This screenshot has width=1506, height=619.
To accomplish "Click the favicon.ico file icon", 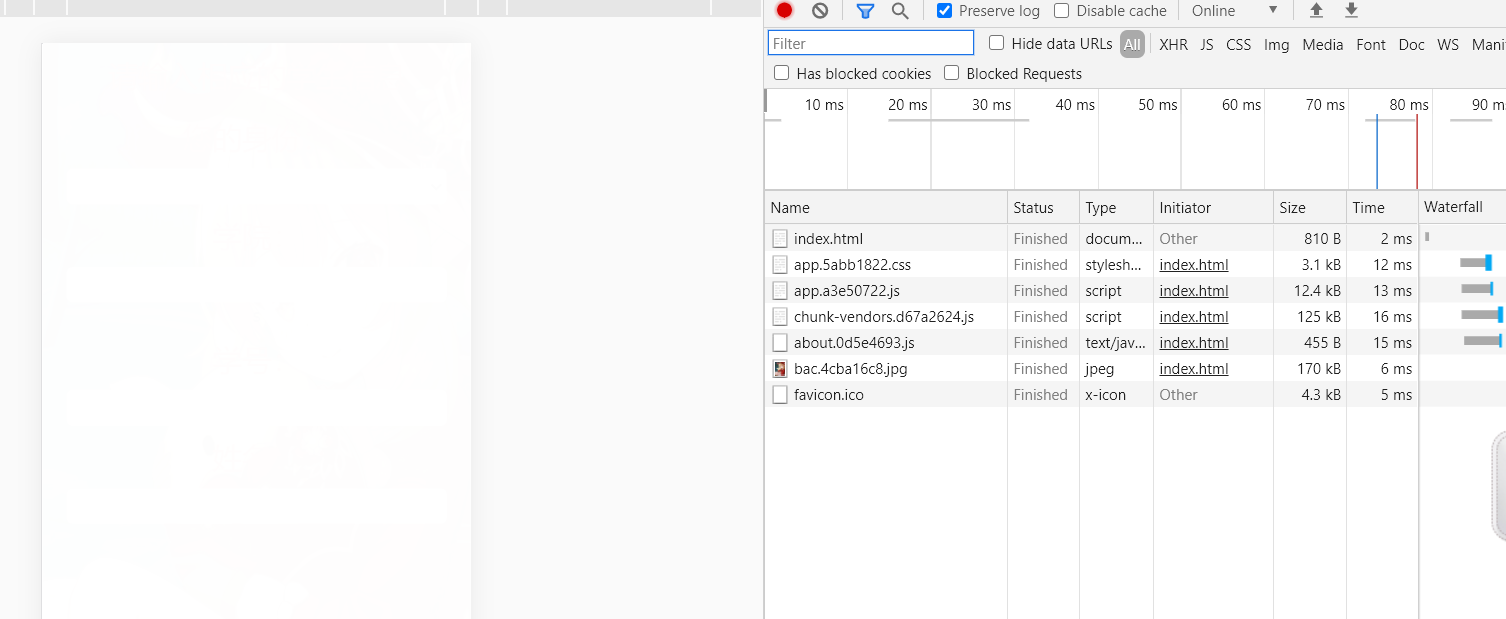I will click(x=780, y=395).
